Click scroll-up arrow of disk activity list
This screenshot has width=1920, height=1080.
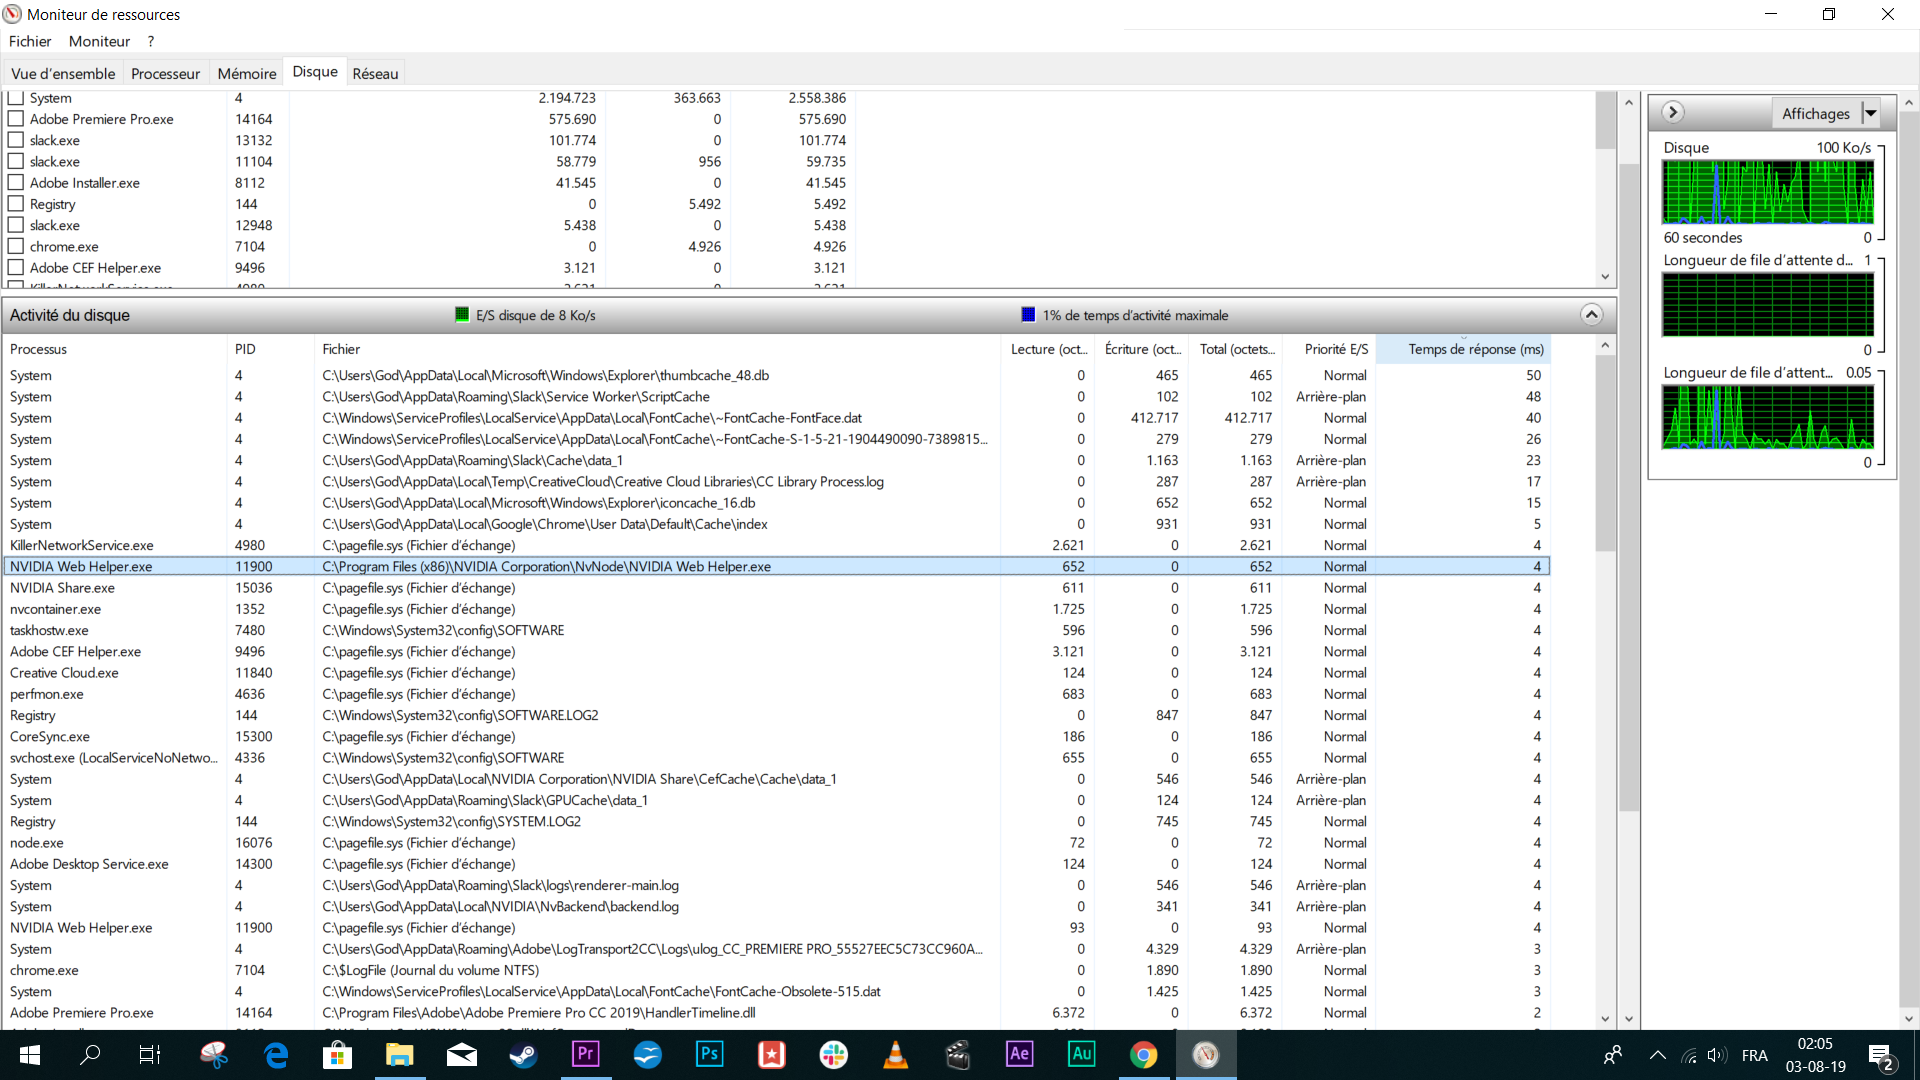[x=1605, y=346]
